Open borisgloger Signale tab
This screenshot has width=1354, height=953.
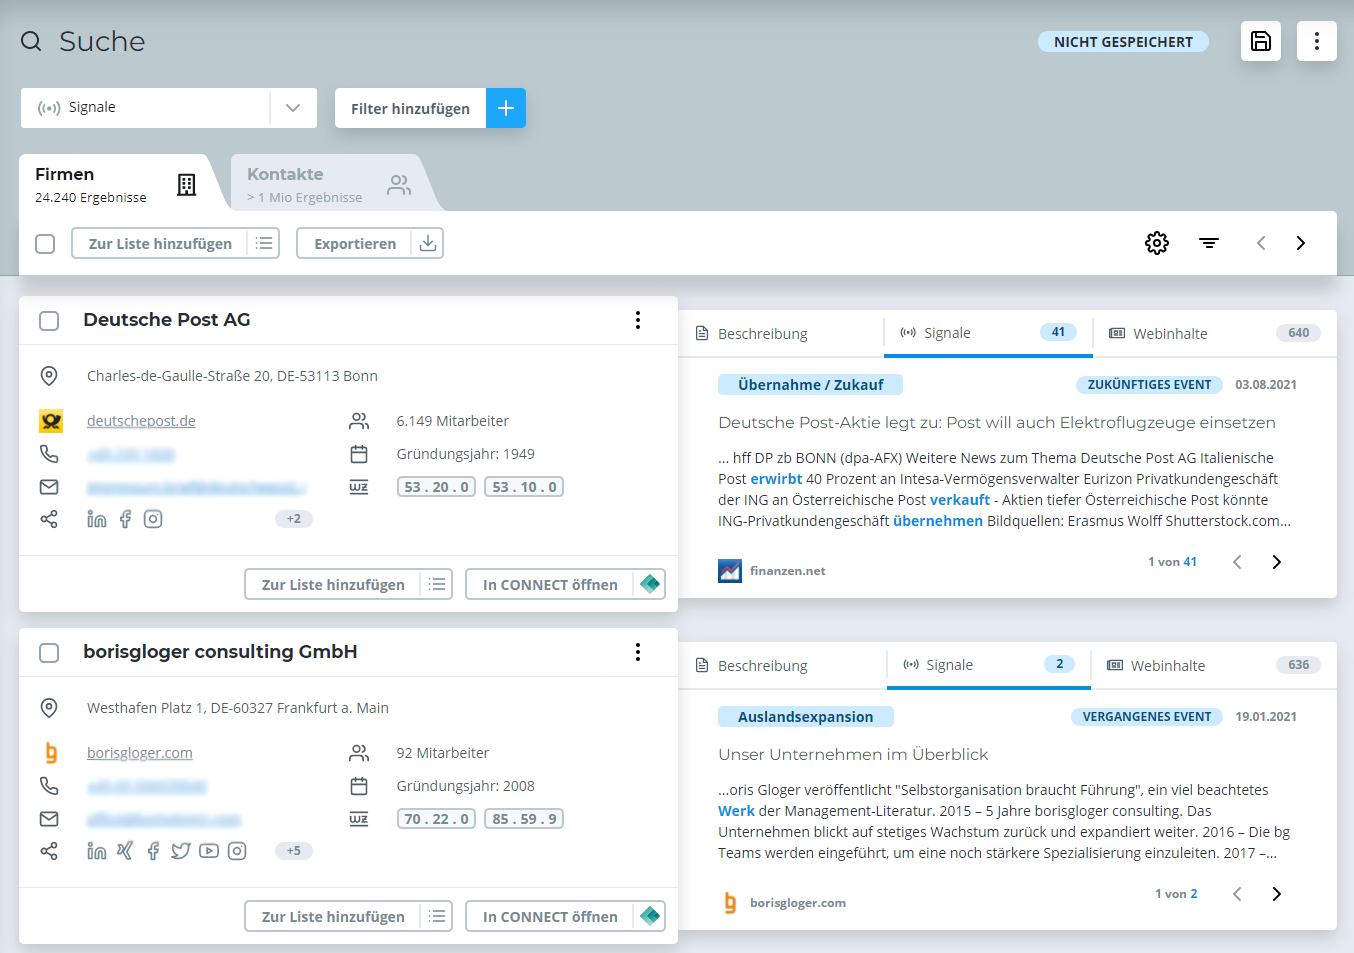click(989, 665)
